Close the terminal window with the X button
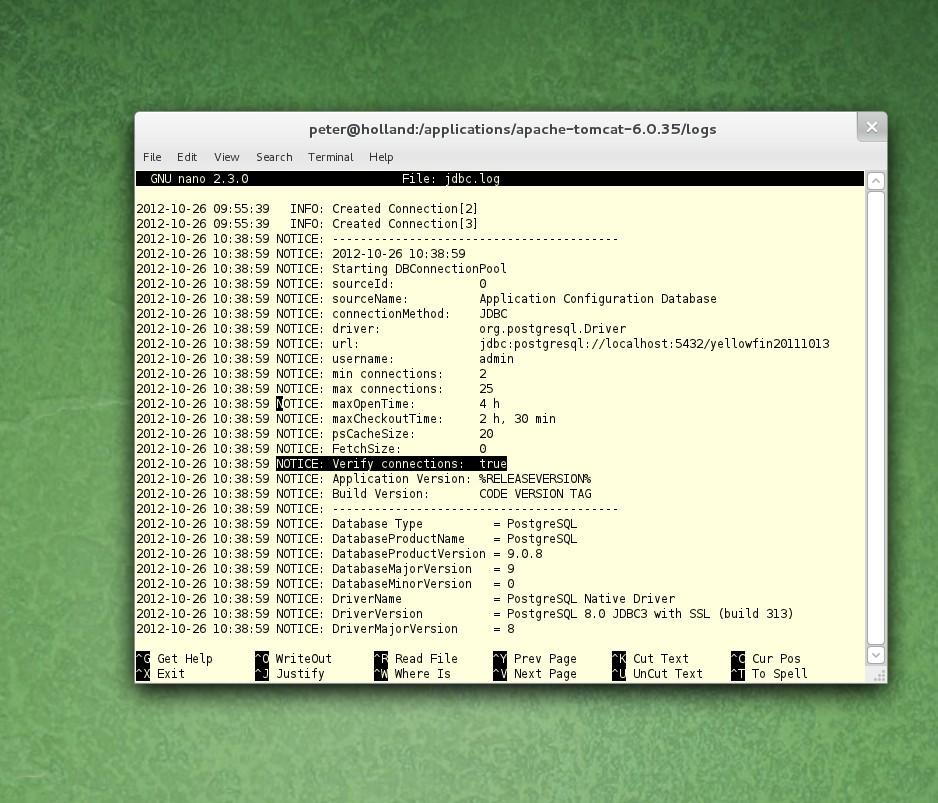The height and width of the screenshot is (803, 938). point(871,127)
